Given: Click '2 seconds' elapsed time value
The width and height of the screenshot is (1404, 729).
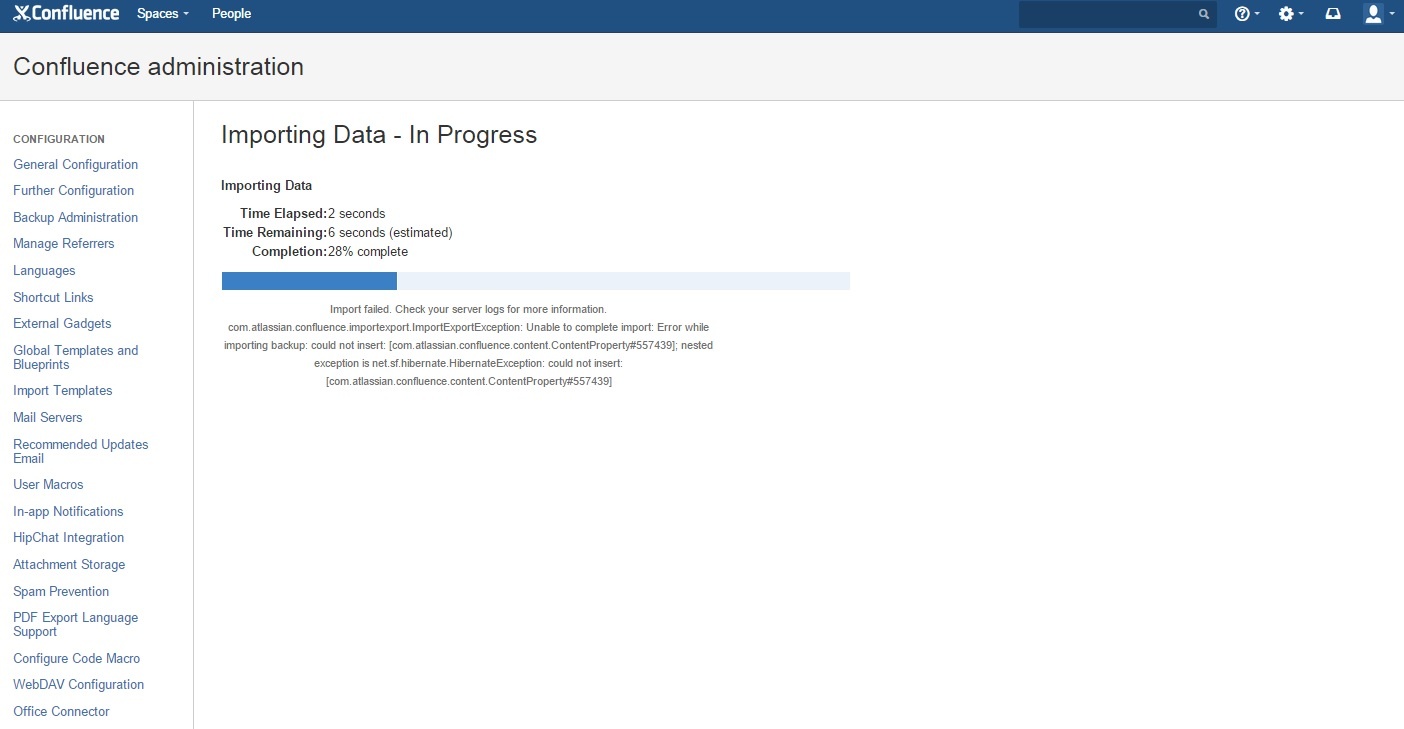Looking at the screenshot, I should point(356,213).
